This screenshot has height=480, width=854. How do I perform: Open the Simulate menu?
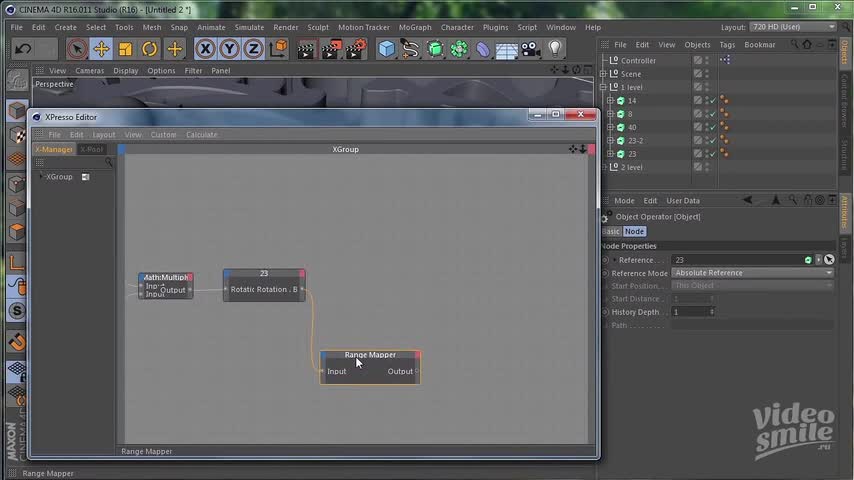pyautogui.click(x=249, y=27)
